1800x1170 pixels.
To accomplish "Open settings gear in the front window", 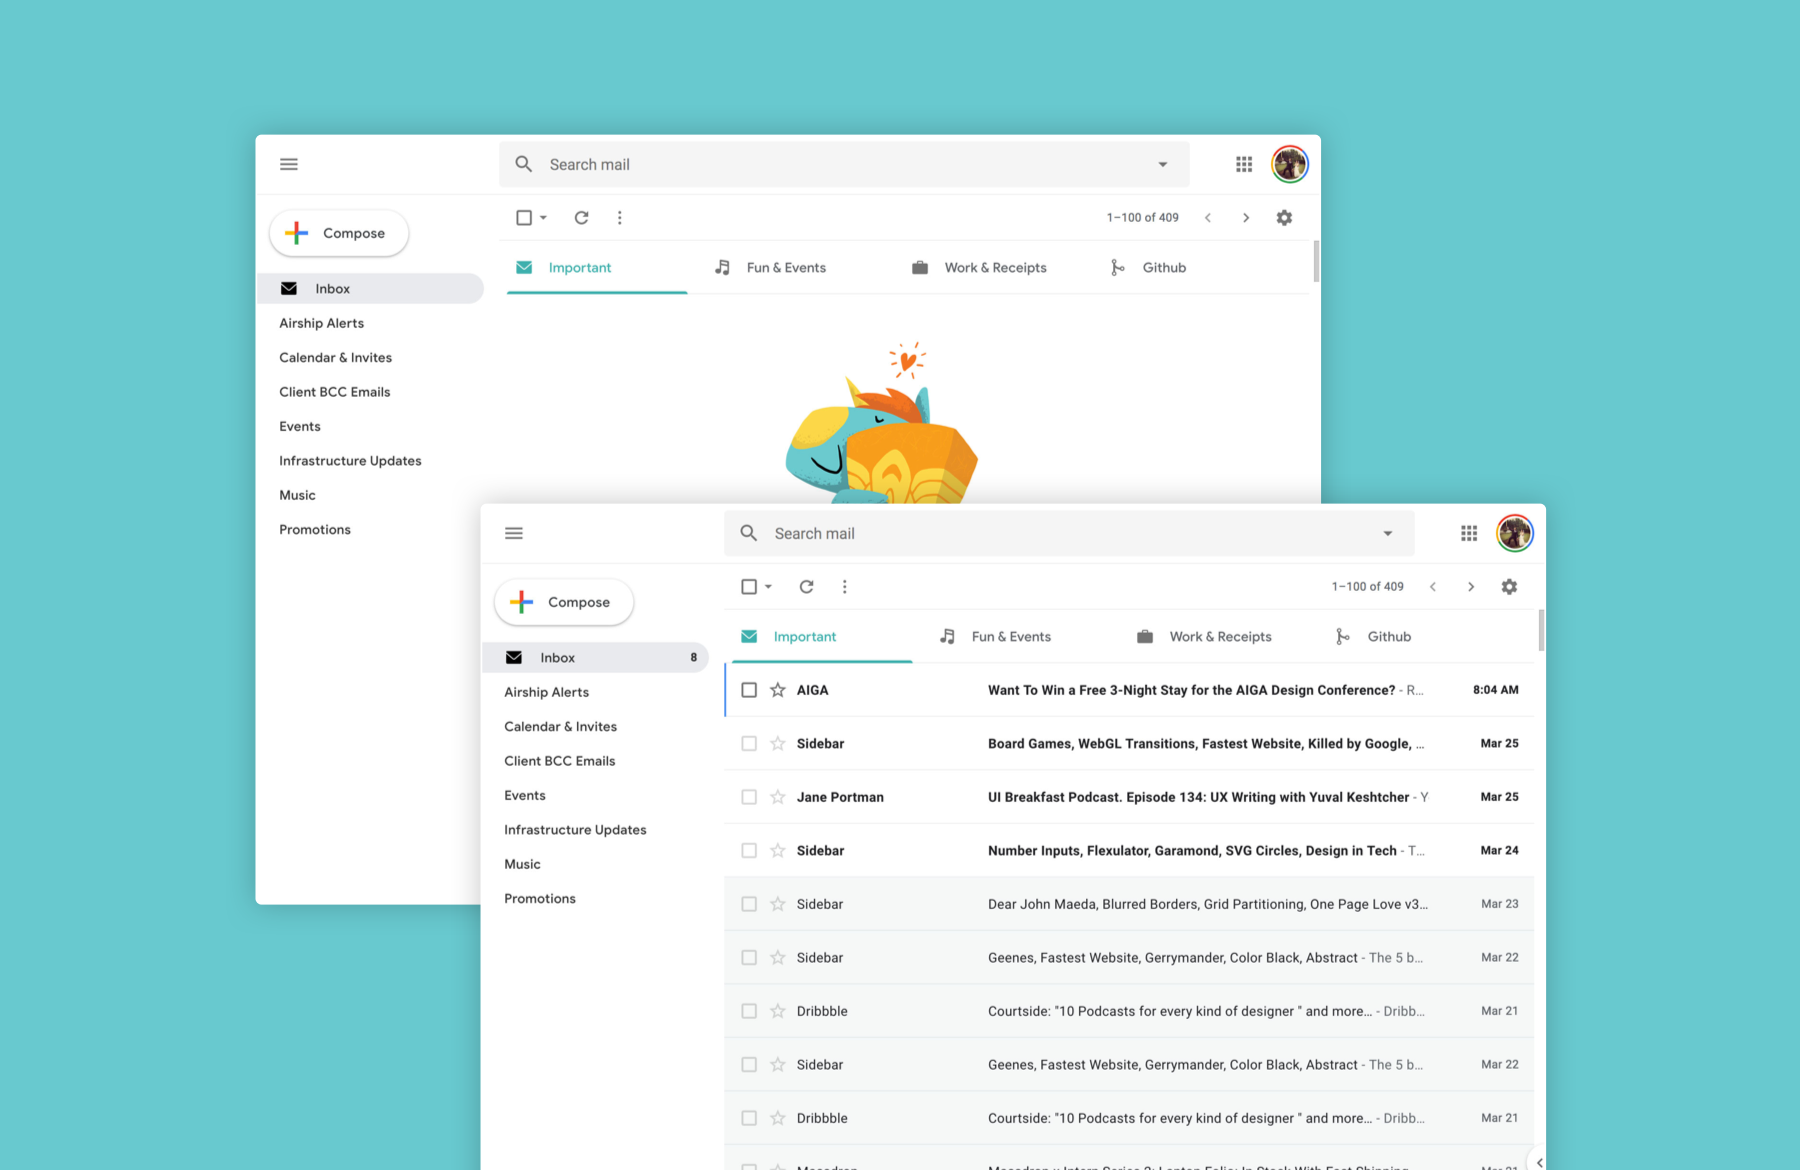I will pyautogui.click(x=1509, y=587).
